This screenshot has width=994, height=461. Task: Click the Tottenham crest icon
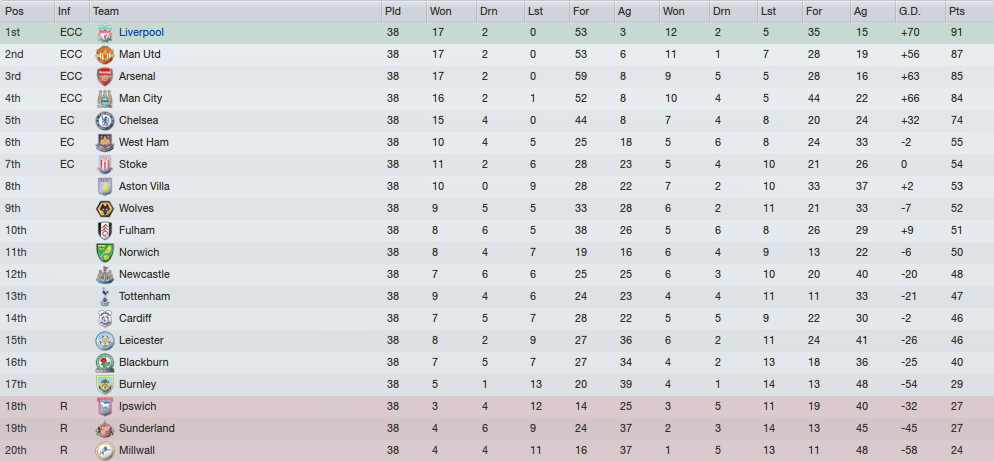105,296
